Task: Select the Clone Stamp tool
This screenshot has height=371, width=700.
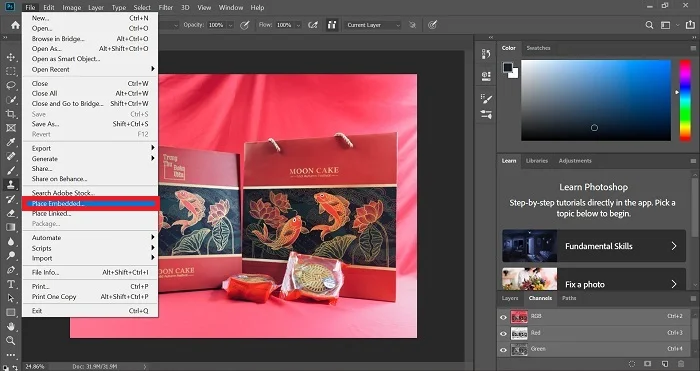Action: point(11,184)
